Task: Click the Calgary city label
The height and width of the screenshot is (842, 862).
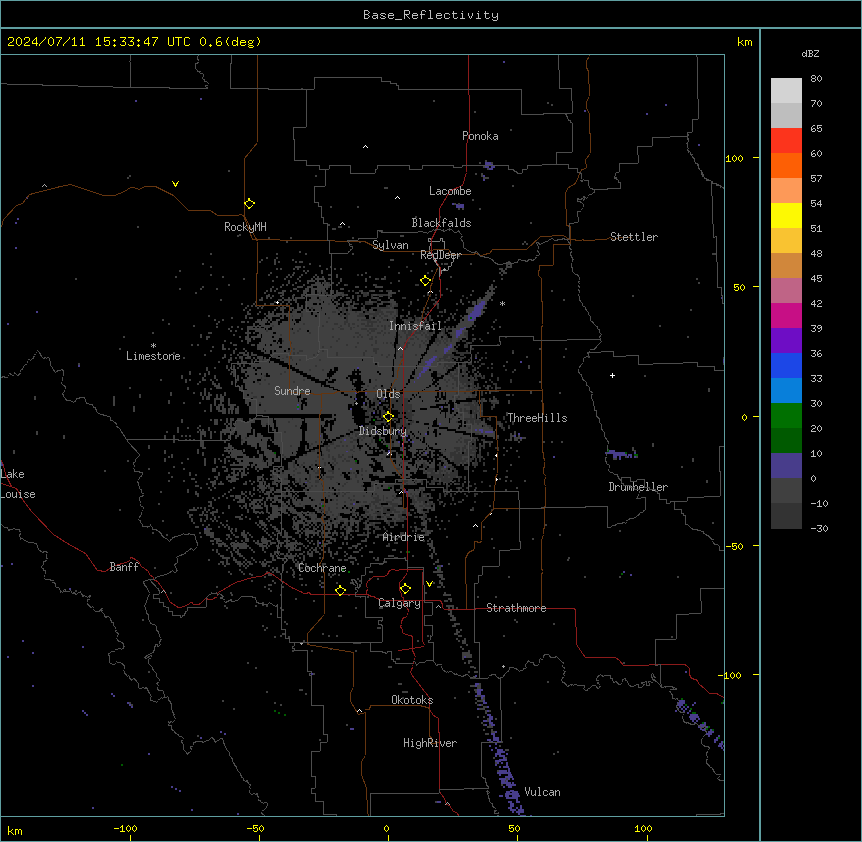Action: pos(399,603)
